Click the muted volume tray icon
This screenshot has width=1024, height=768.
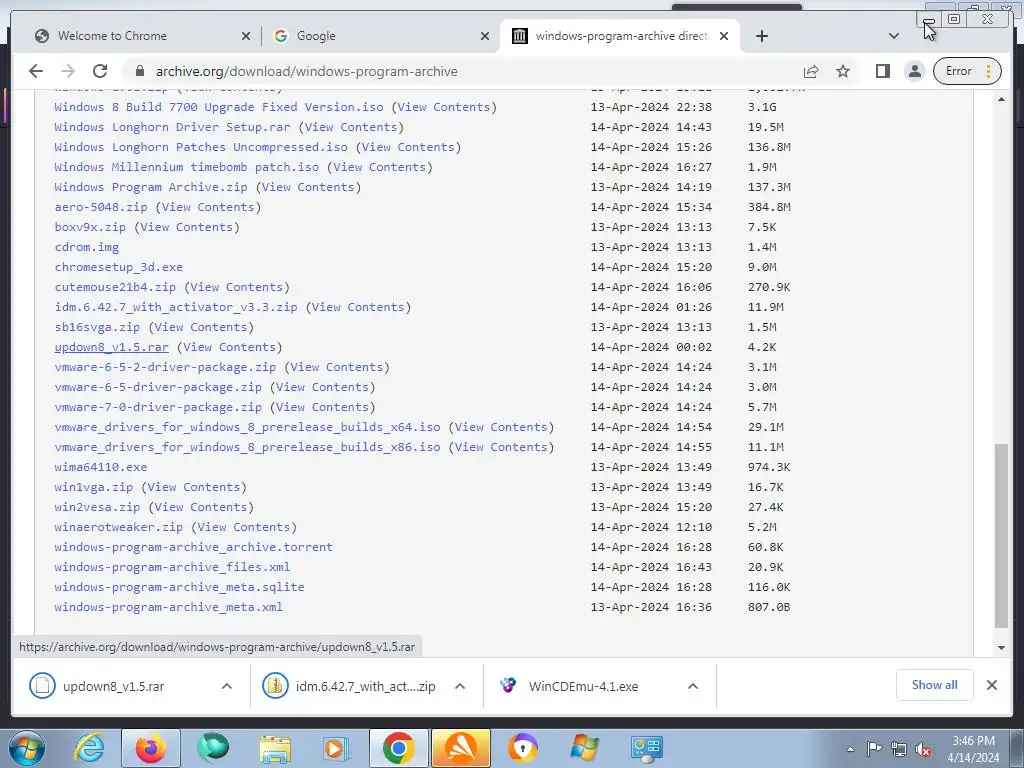923,749
